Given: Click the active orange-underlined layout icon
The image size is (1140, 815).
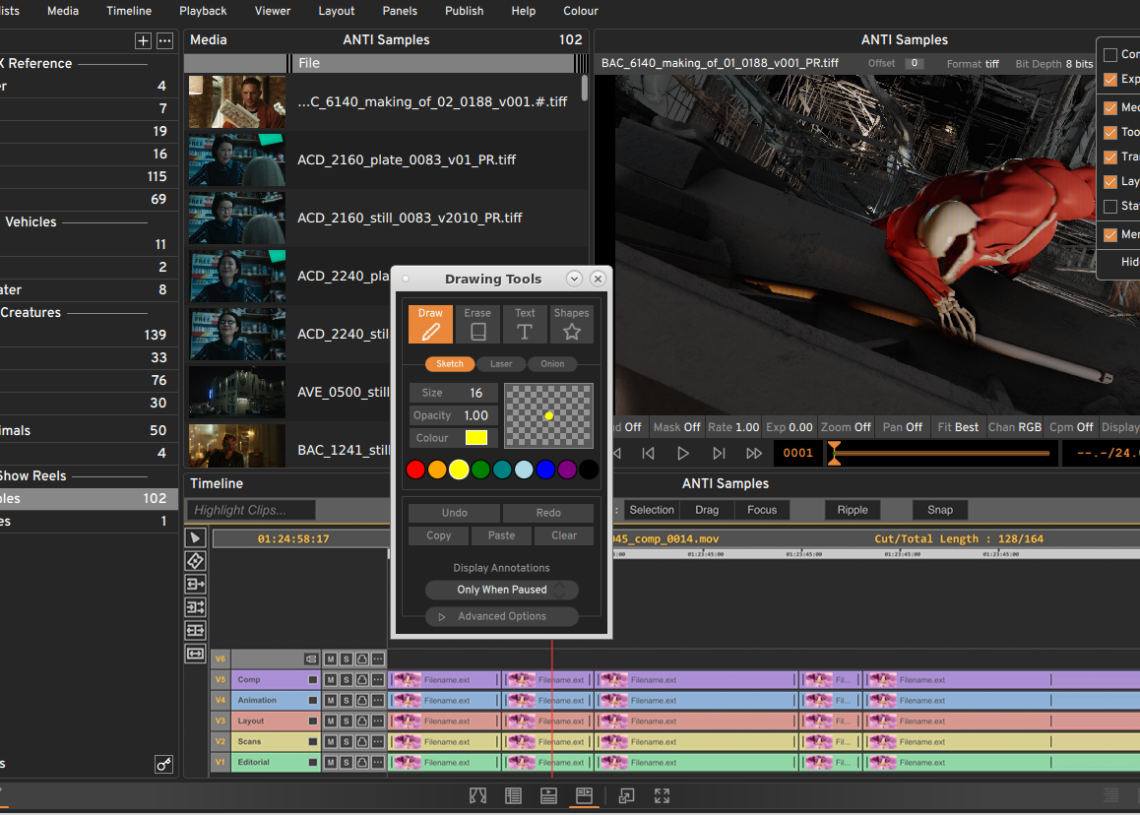Looking at the screenshot, I should [584, 796].
